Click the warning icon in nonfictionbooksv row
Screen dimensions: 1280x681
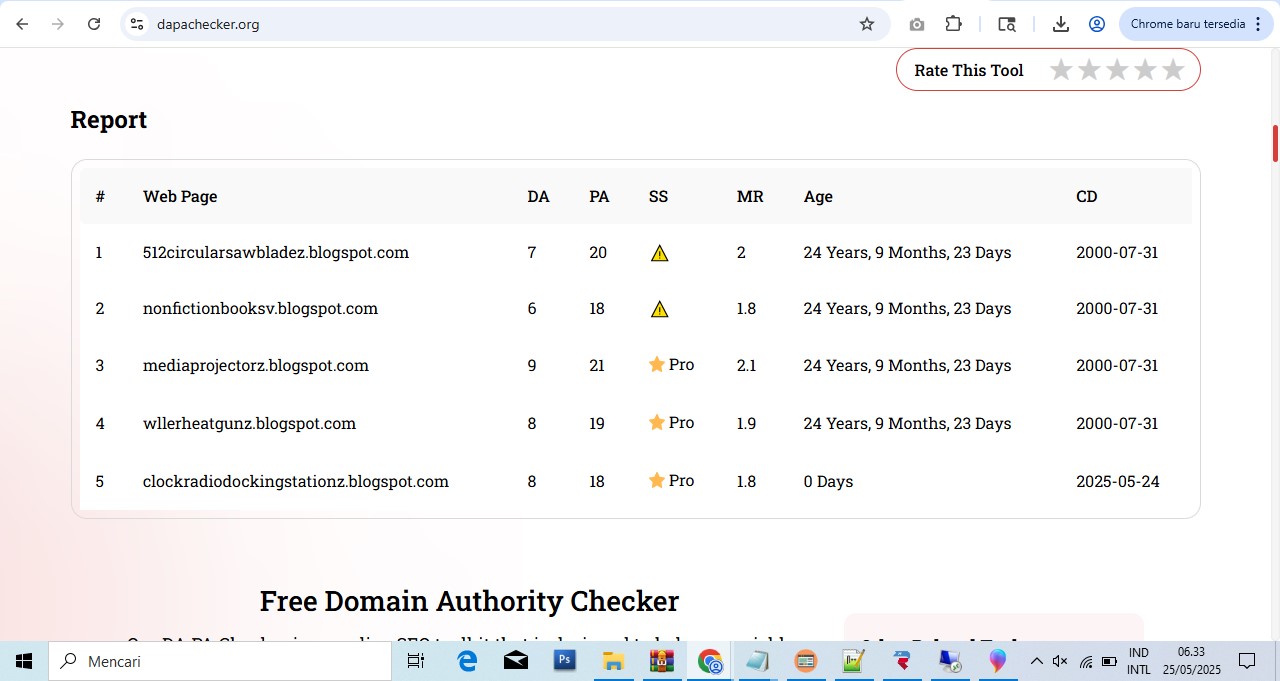659,309
